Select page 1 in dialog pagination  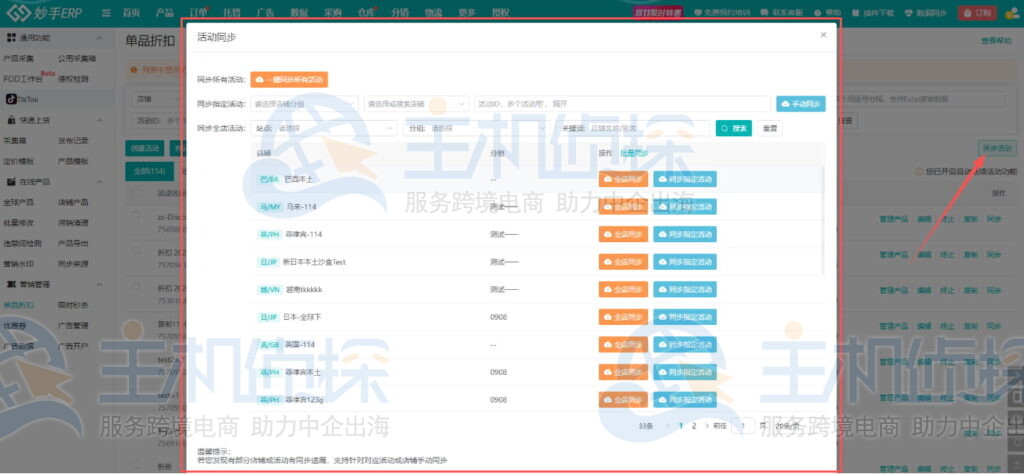(x=681, y=426)
